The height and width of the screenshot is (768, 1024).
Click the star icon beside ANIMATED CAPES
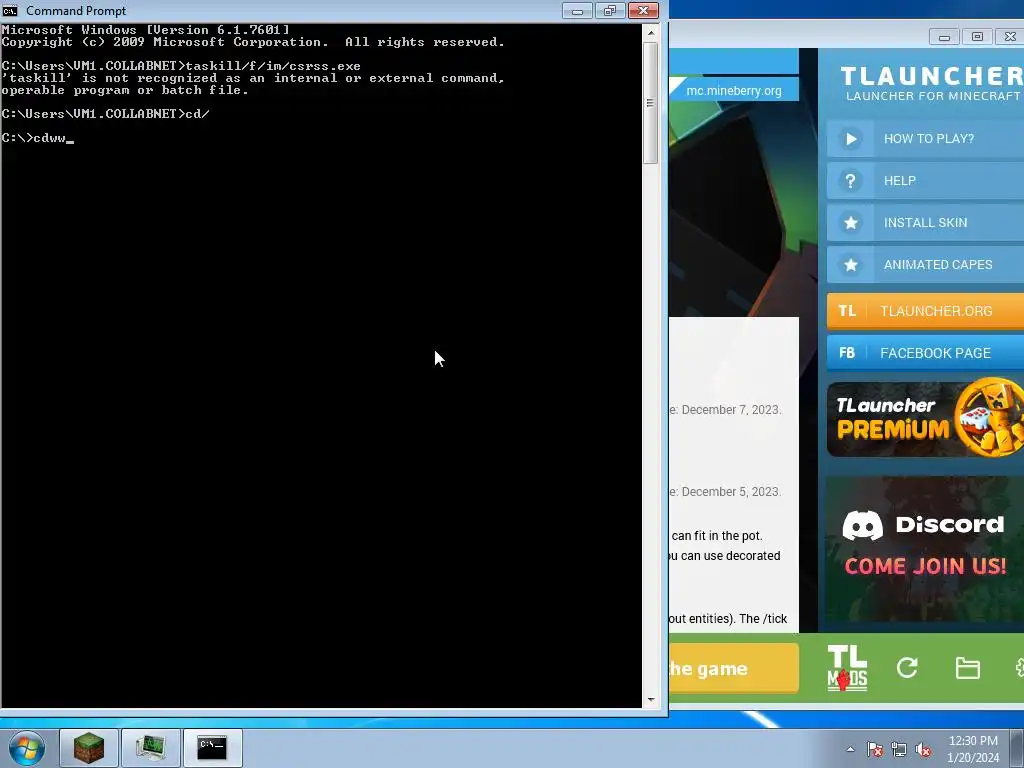tap(850, 264)
